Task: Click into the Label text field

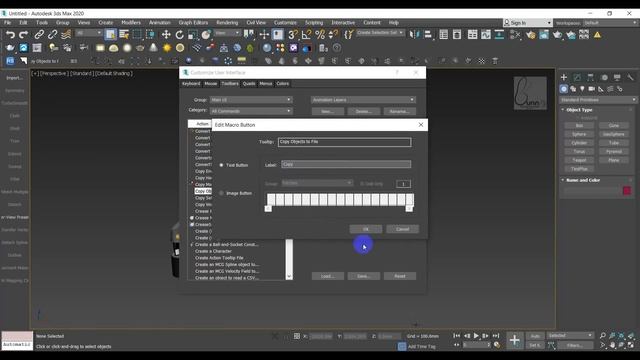Action: (346, 164)
